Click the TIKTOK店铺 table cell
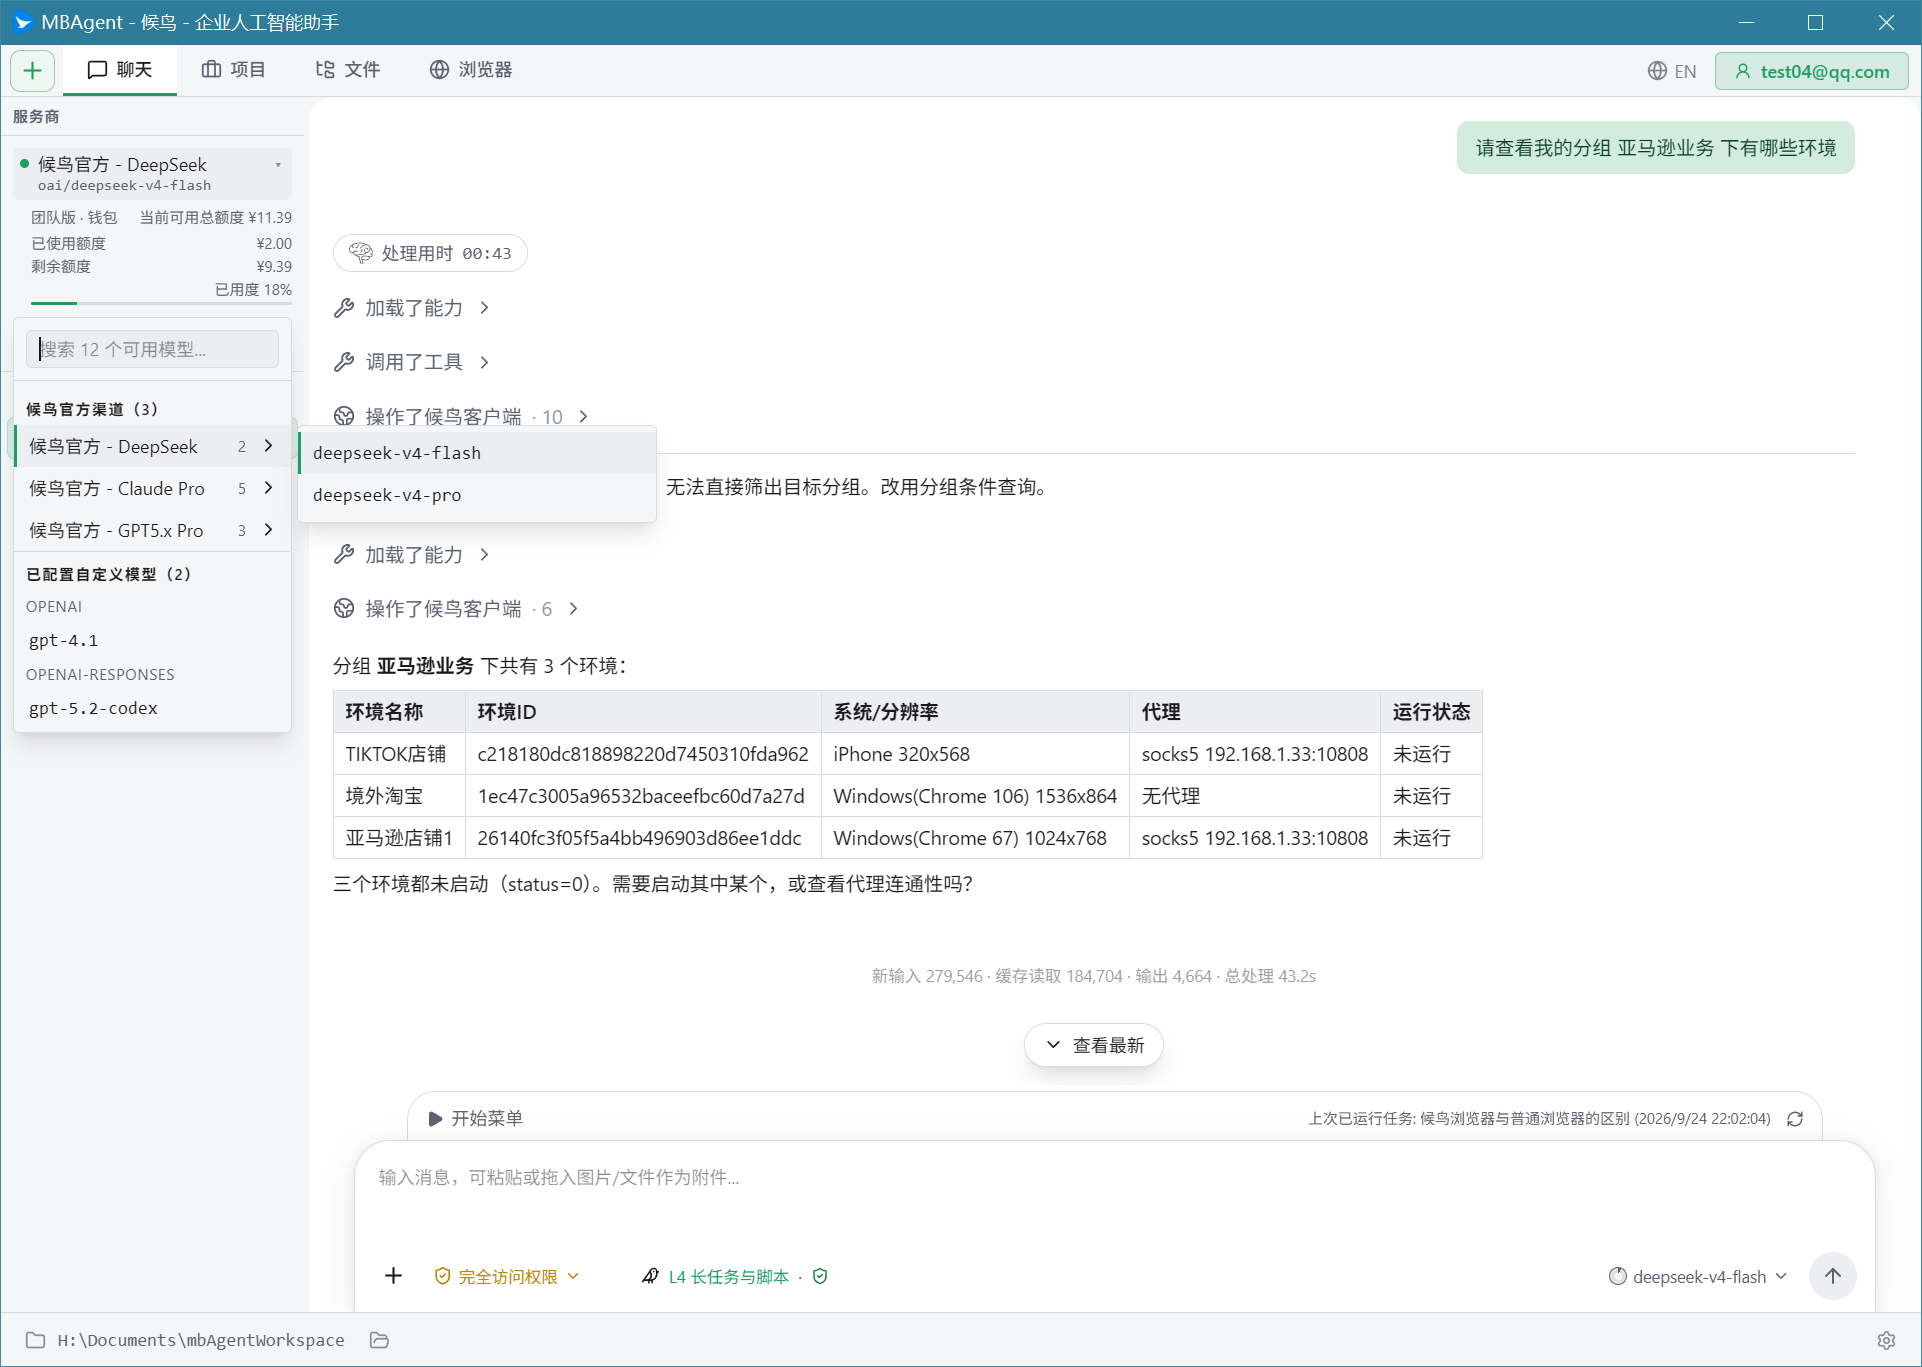 [399, 754]
